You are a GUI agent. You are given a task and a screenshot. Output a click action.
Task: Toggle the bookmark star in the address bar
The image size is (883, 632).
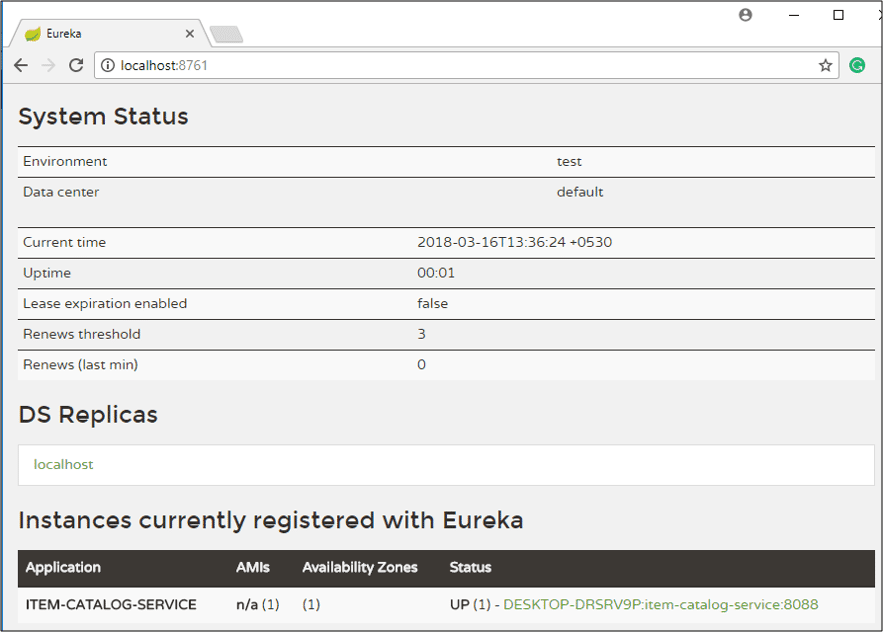825,65
